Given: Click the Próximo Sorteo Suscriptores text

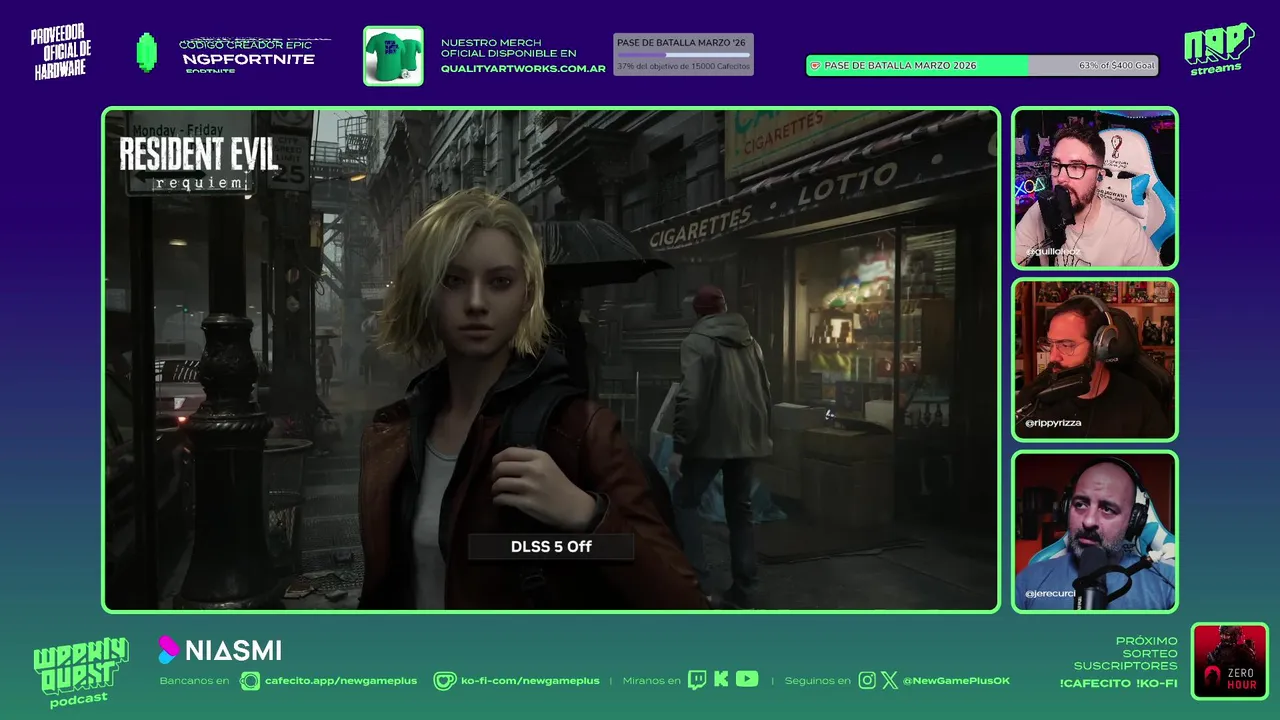Looking at the screenshot, I should click(1125, 653).
